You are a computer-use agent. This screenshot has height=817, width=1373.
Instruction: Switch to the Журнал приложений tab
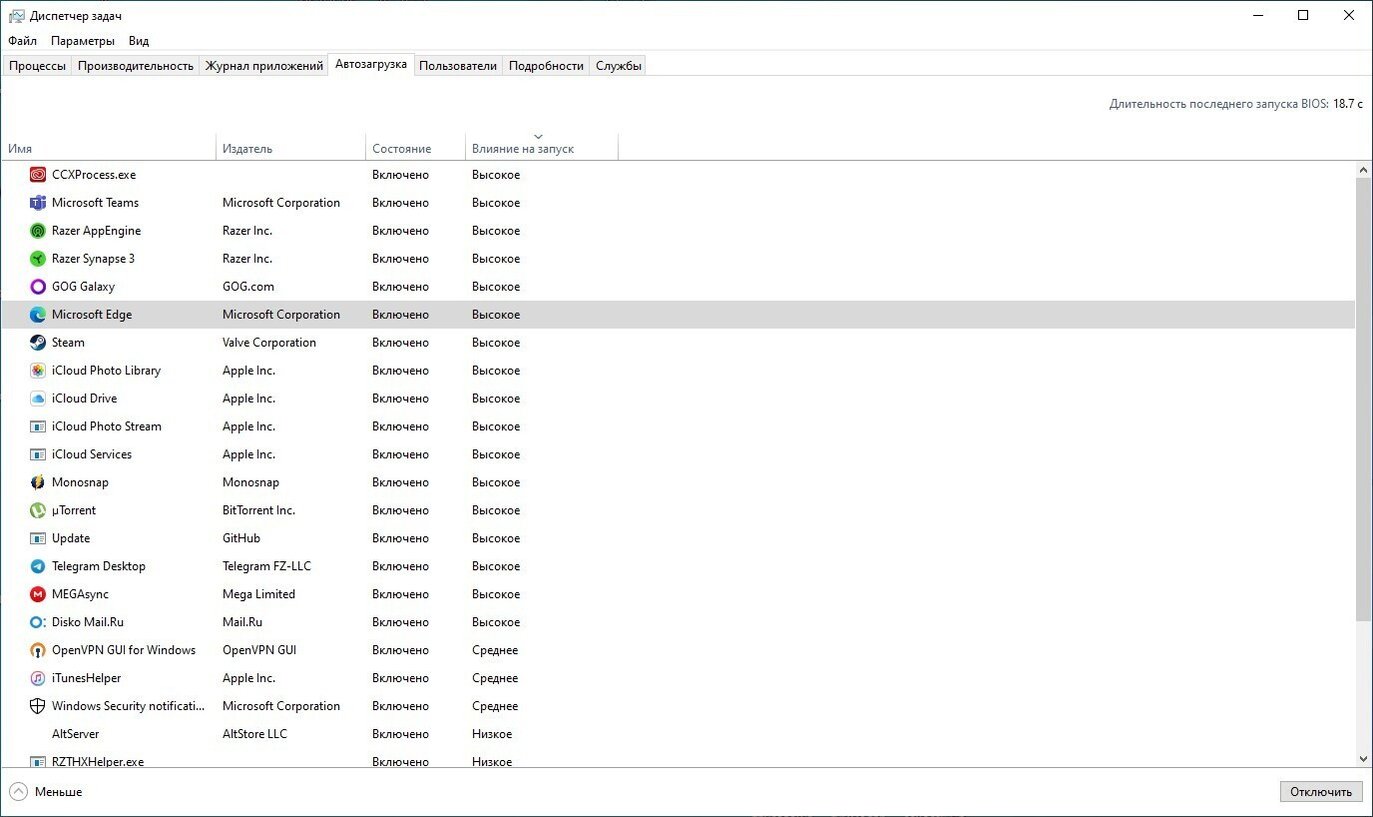click(264, 66)
